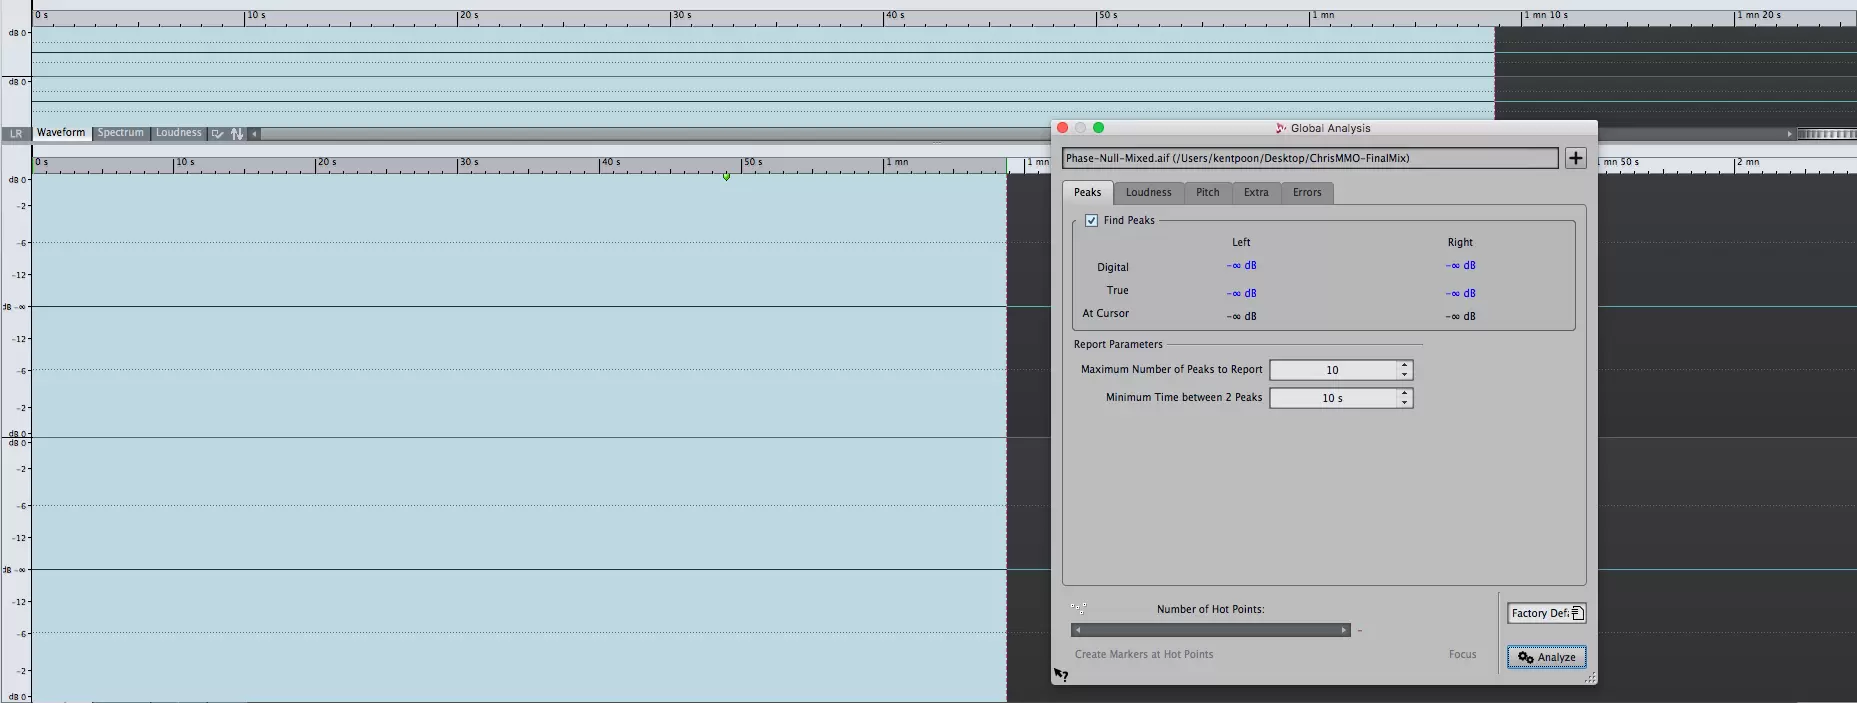1857x703 pixels.
Task: Click the Hot Points scrollbar track
Action: pyautogui.click(x=1210, y=630)
